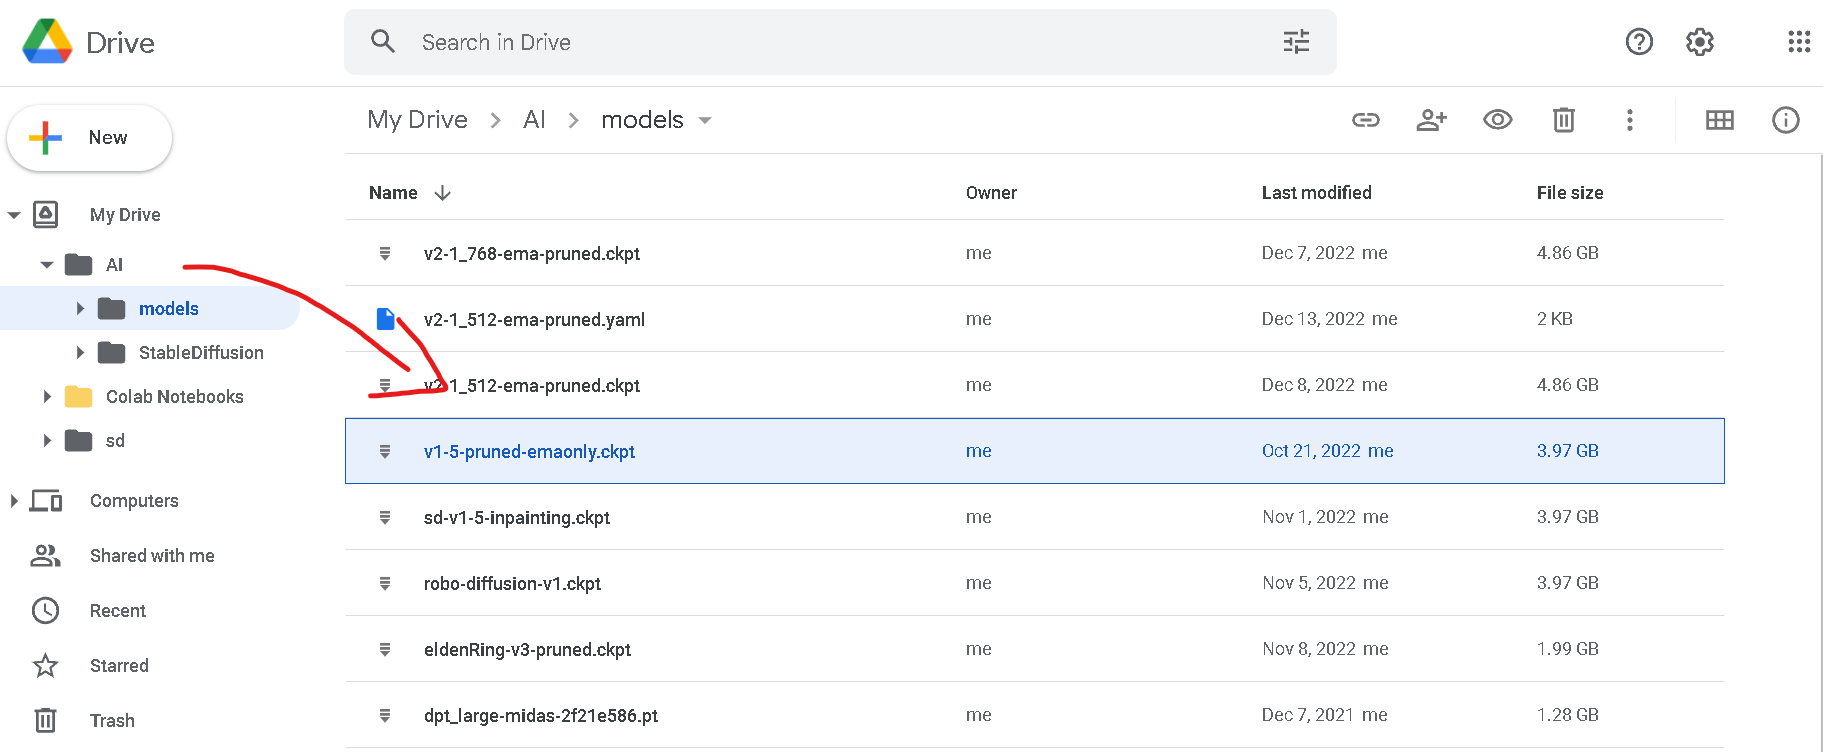Sort by Last modified column header
Viewport: 1823px width, 752px height.
[x=1316, y=192]
